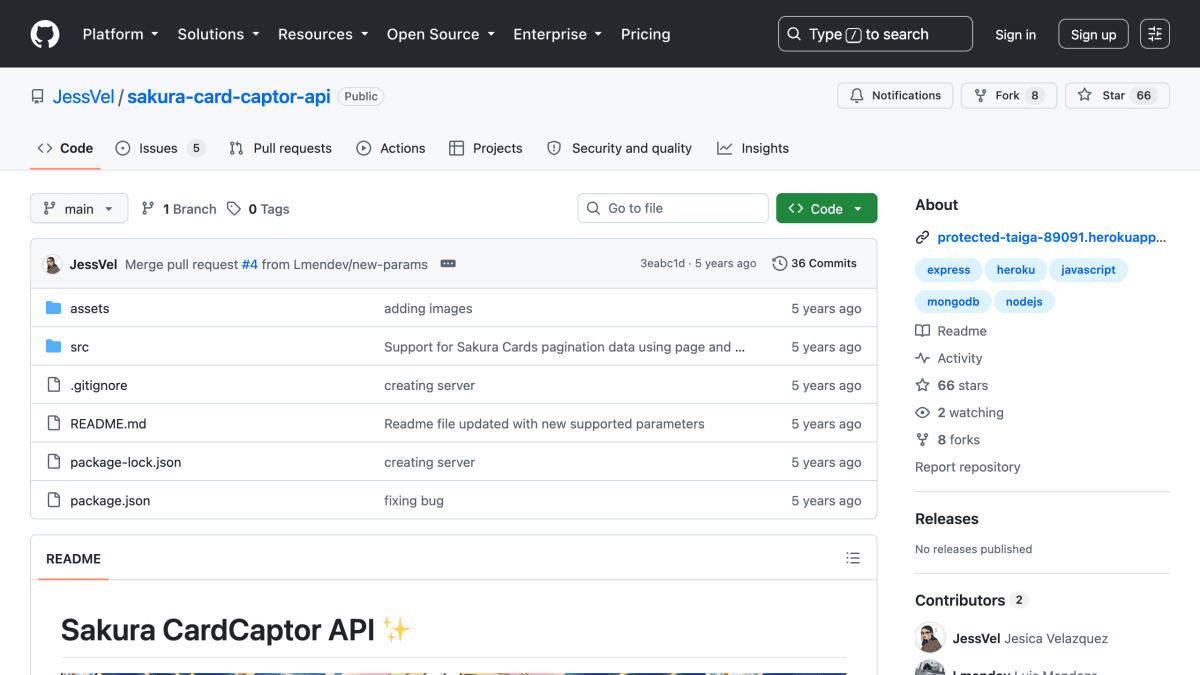Click the heroku topic tag
The image size is (1200, 675).
[x=1016, y=270]
